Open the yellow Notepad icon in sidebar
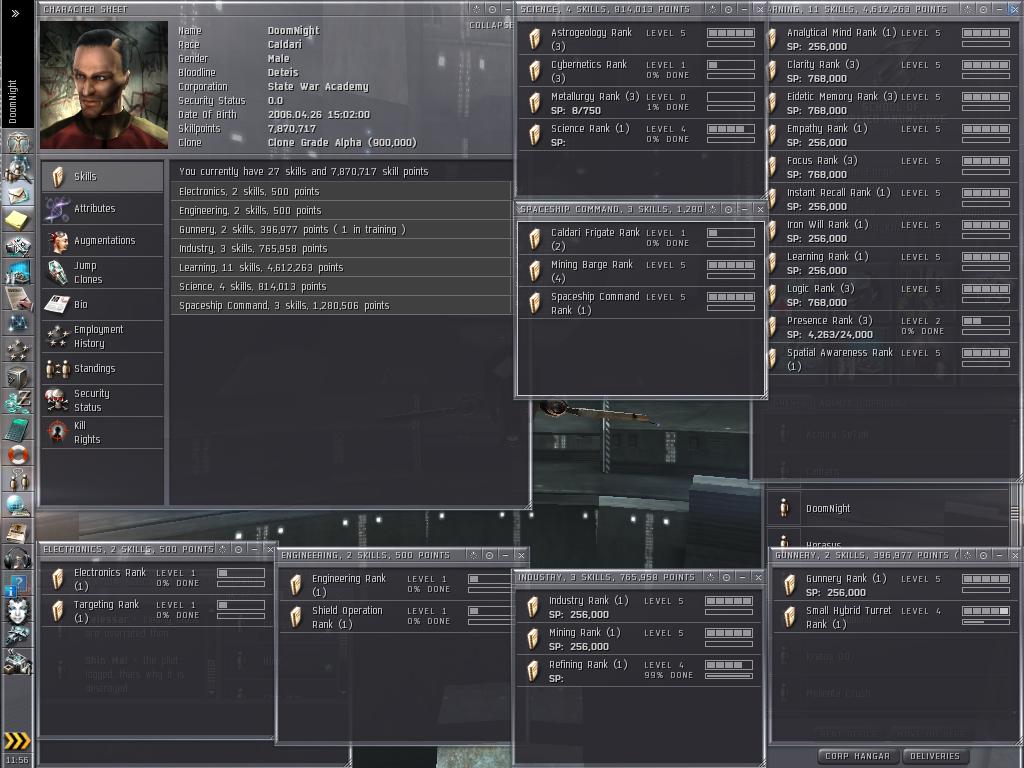The image size is (1024, 768). (17, 220)
